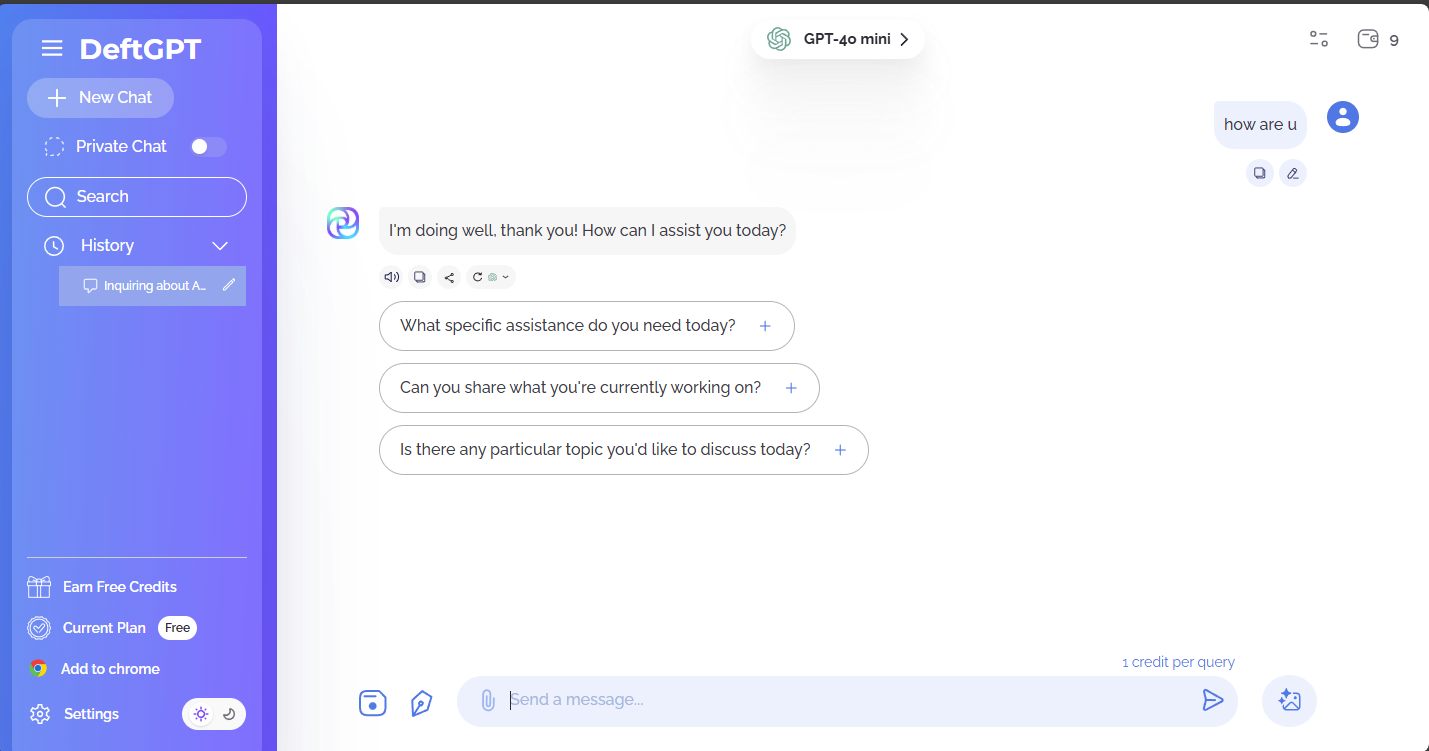Screen dimensions: 1429x751
Task: Regenerate the response with model dropdown
Action: pos(491,277)
